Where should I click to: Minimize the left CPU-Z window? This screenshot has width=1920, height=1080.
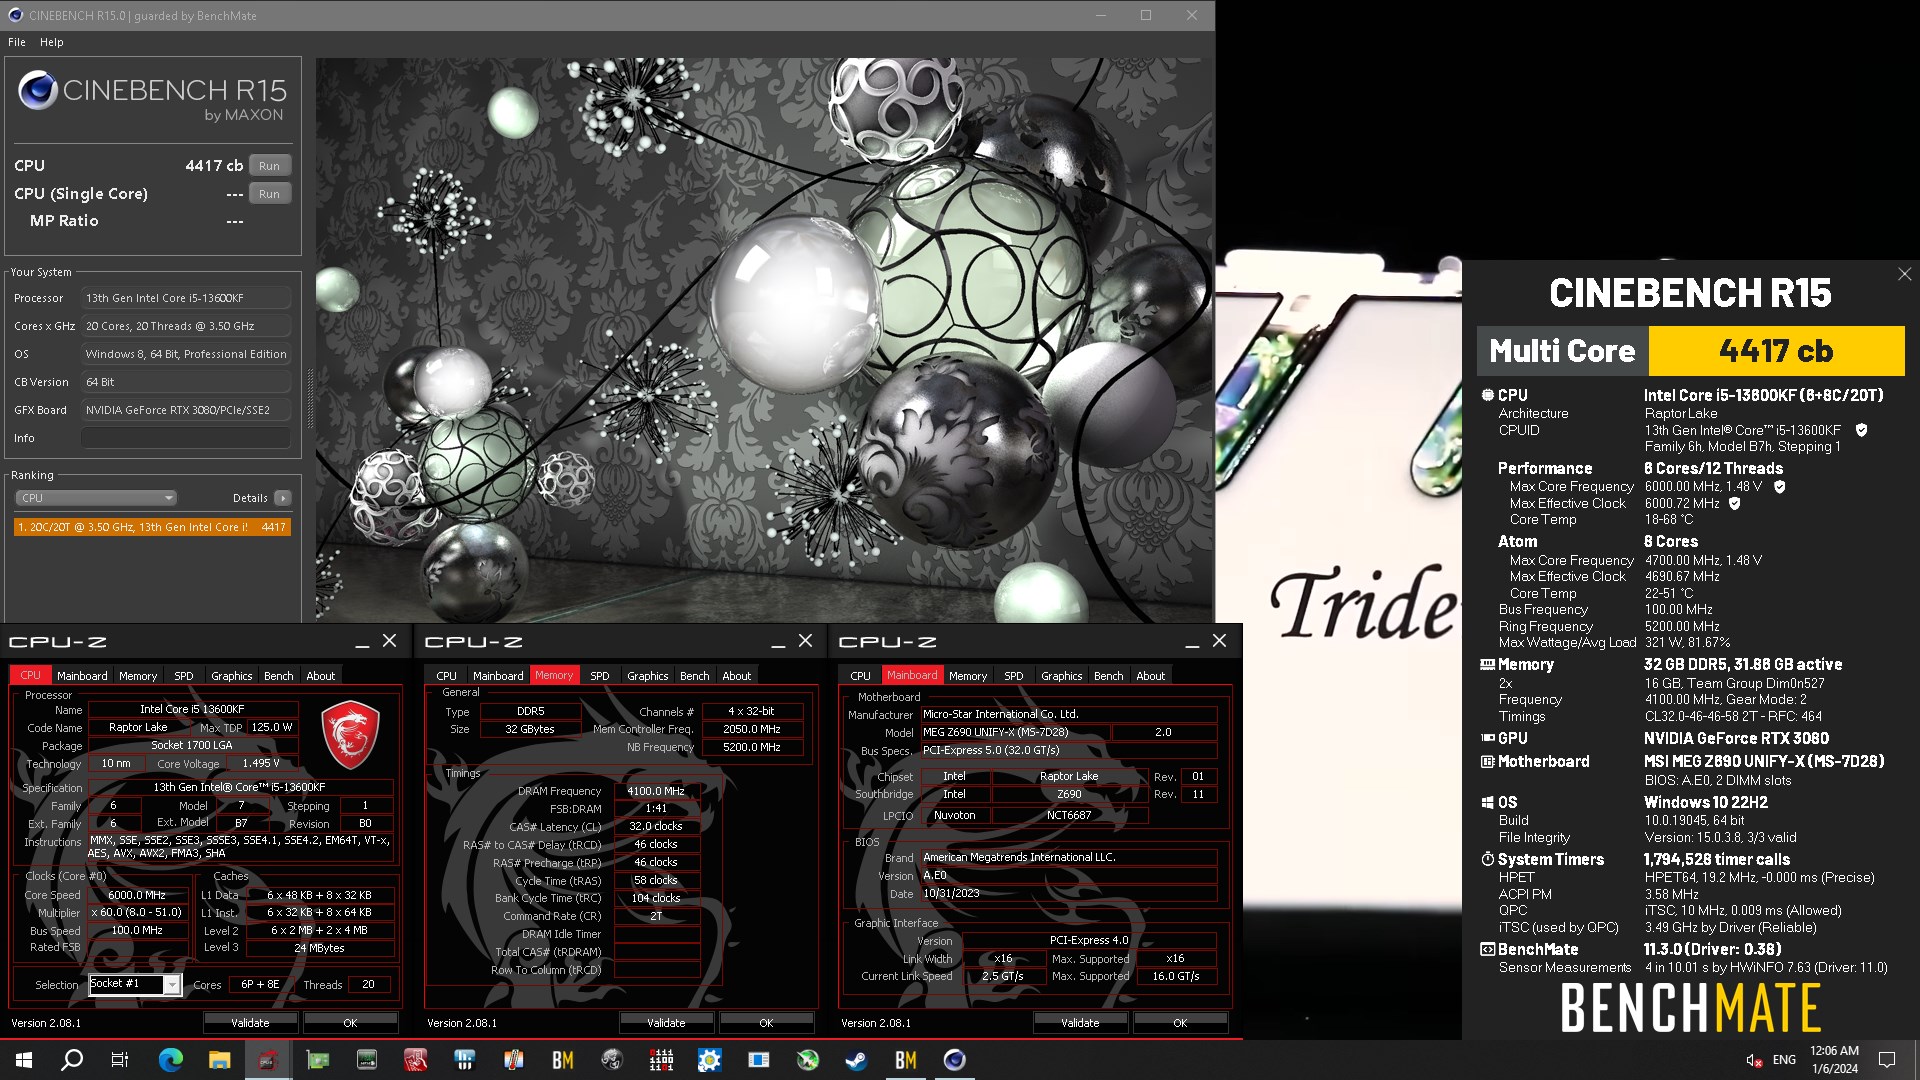(362, 642)
